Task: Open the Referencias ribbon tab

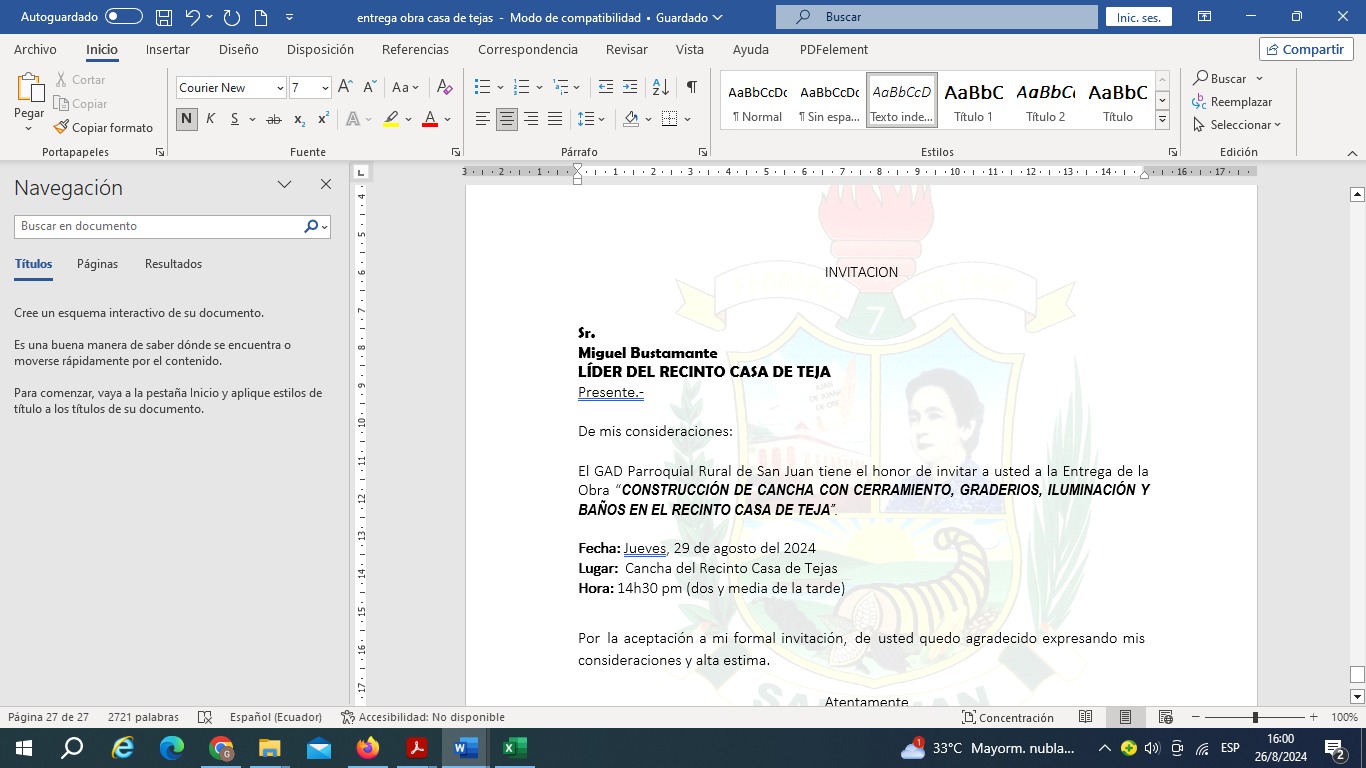Action: tap(415, 50)
